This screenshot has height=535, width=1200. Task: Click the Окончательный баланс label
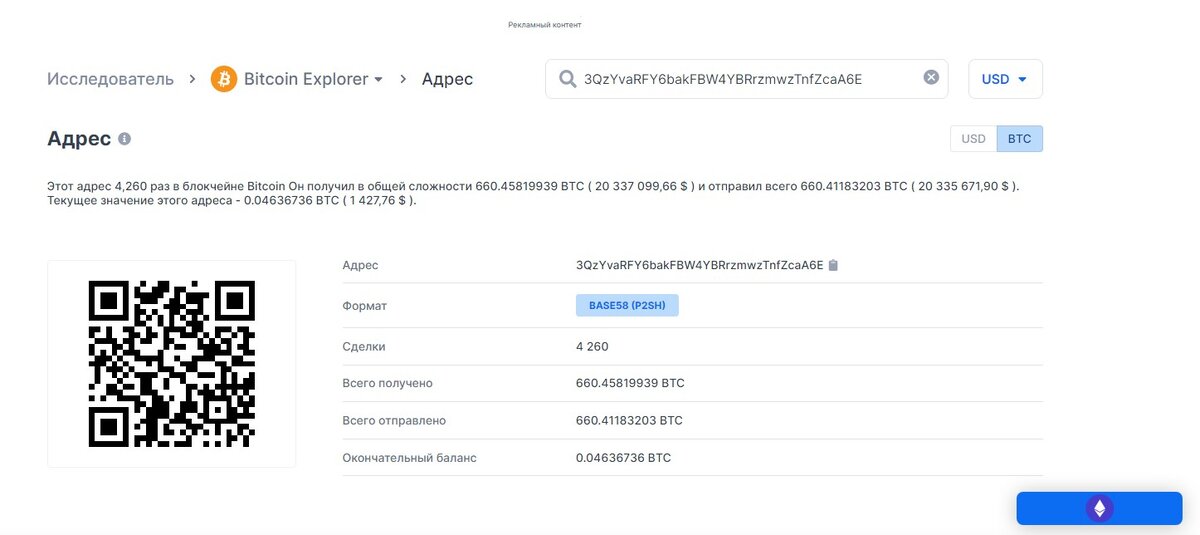[x=409, y=457]
